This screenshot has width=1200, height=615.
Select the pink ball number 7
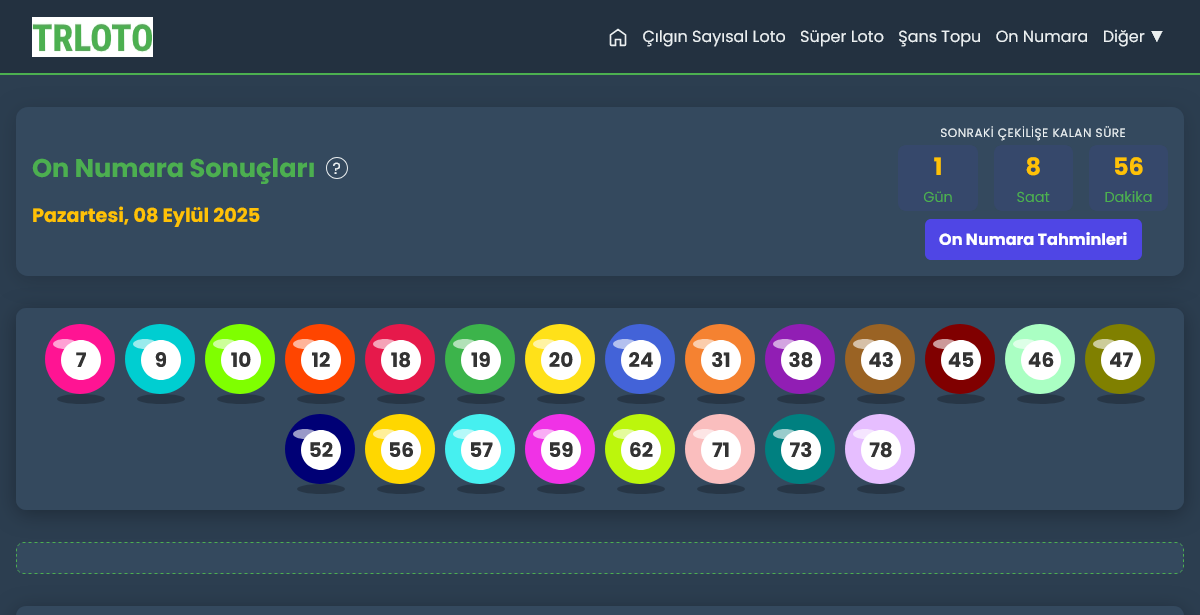(80, 359)
